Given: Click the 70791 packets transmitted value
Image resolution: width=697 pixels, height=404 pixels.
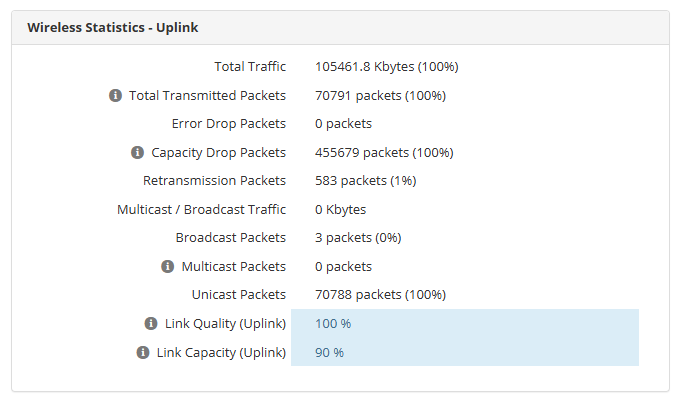Looking at the screenshot, I should (380, 95).
